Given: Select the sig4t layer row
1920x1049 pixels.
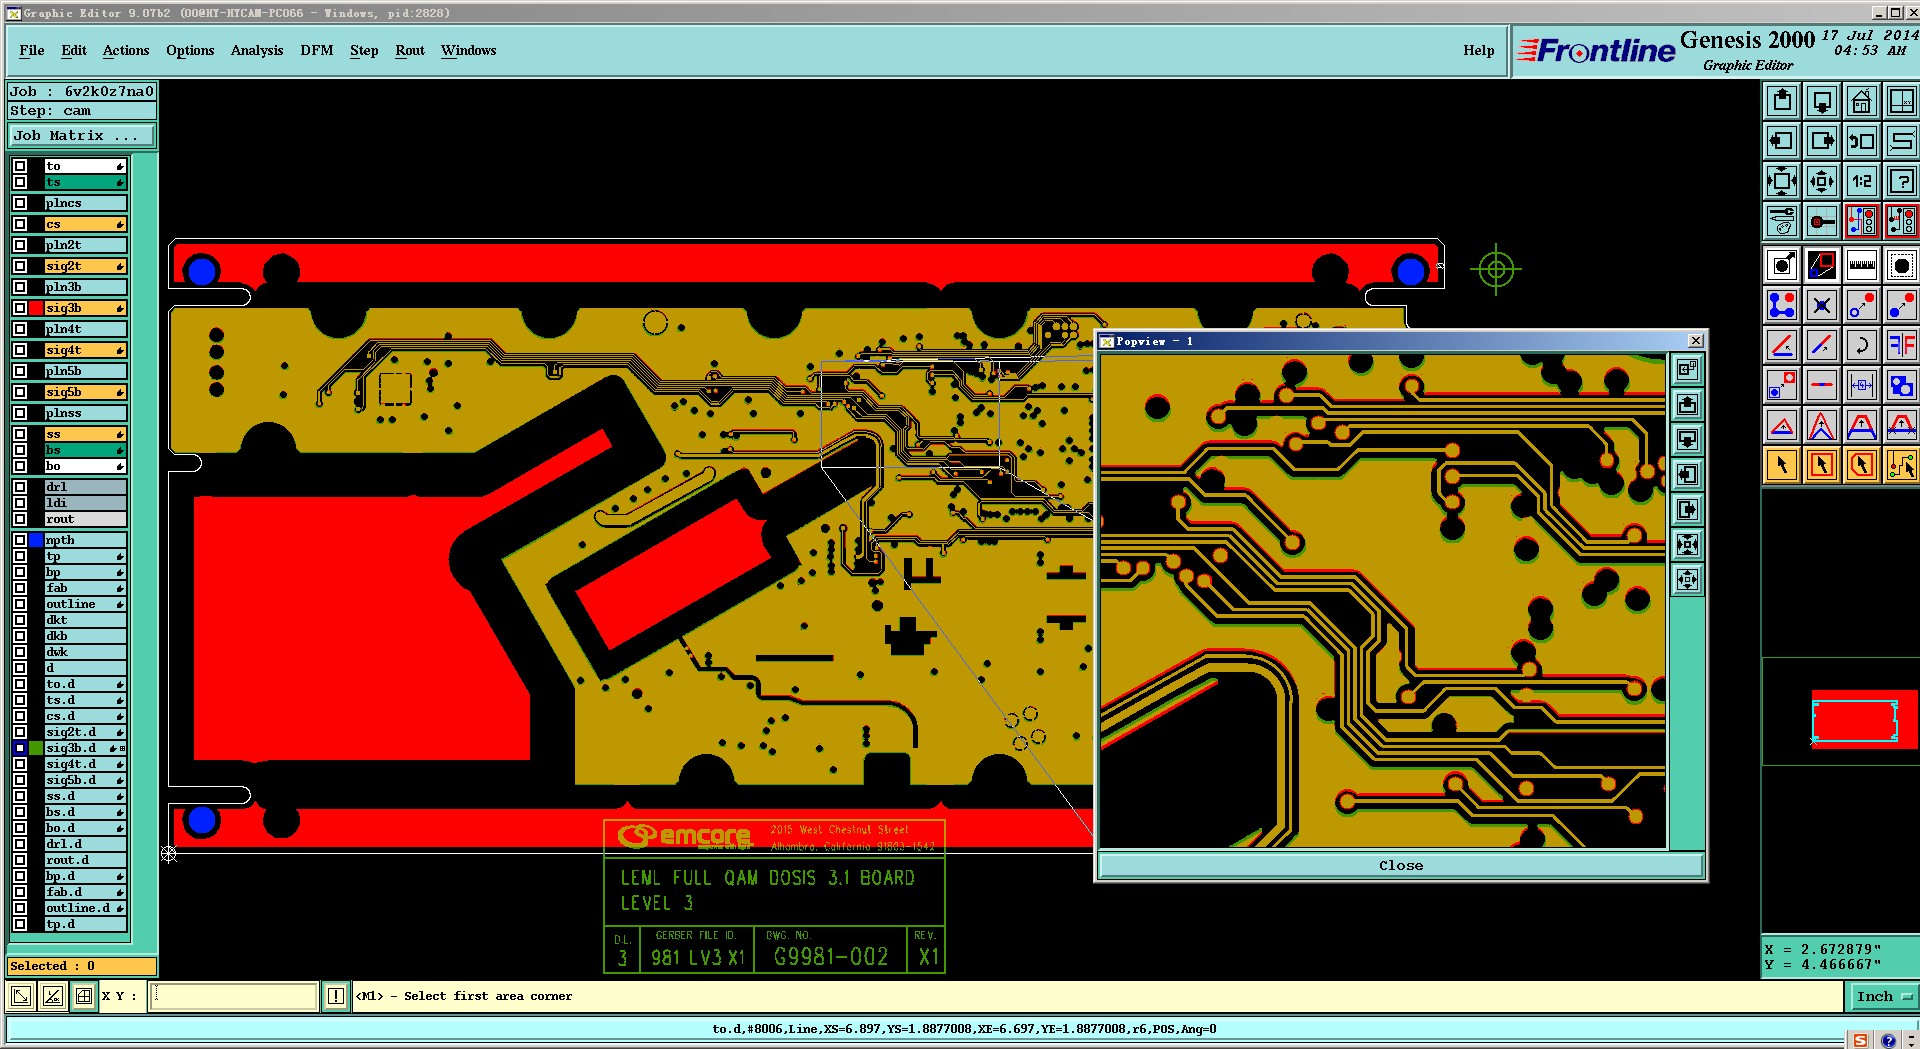Looking at the screenshot, I should pos(86,350).
